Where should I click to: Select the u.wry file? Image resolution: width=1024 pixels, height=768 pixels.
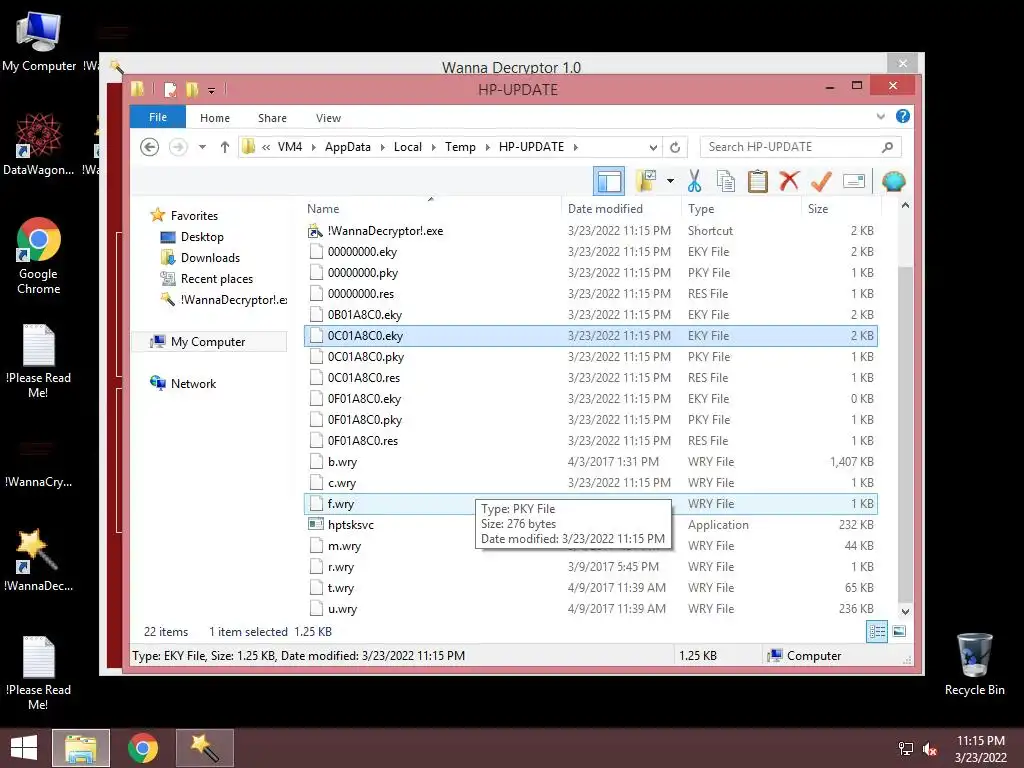point(590,609)
